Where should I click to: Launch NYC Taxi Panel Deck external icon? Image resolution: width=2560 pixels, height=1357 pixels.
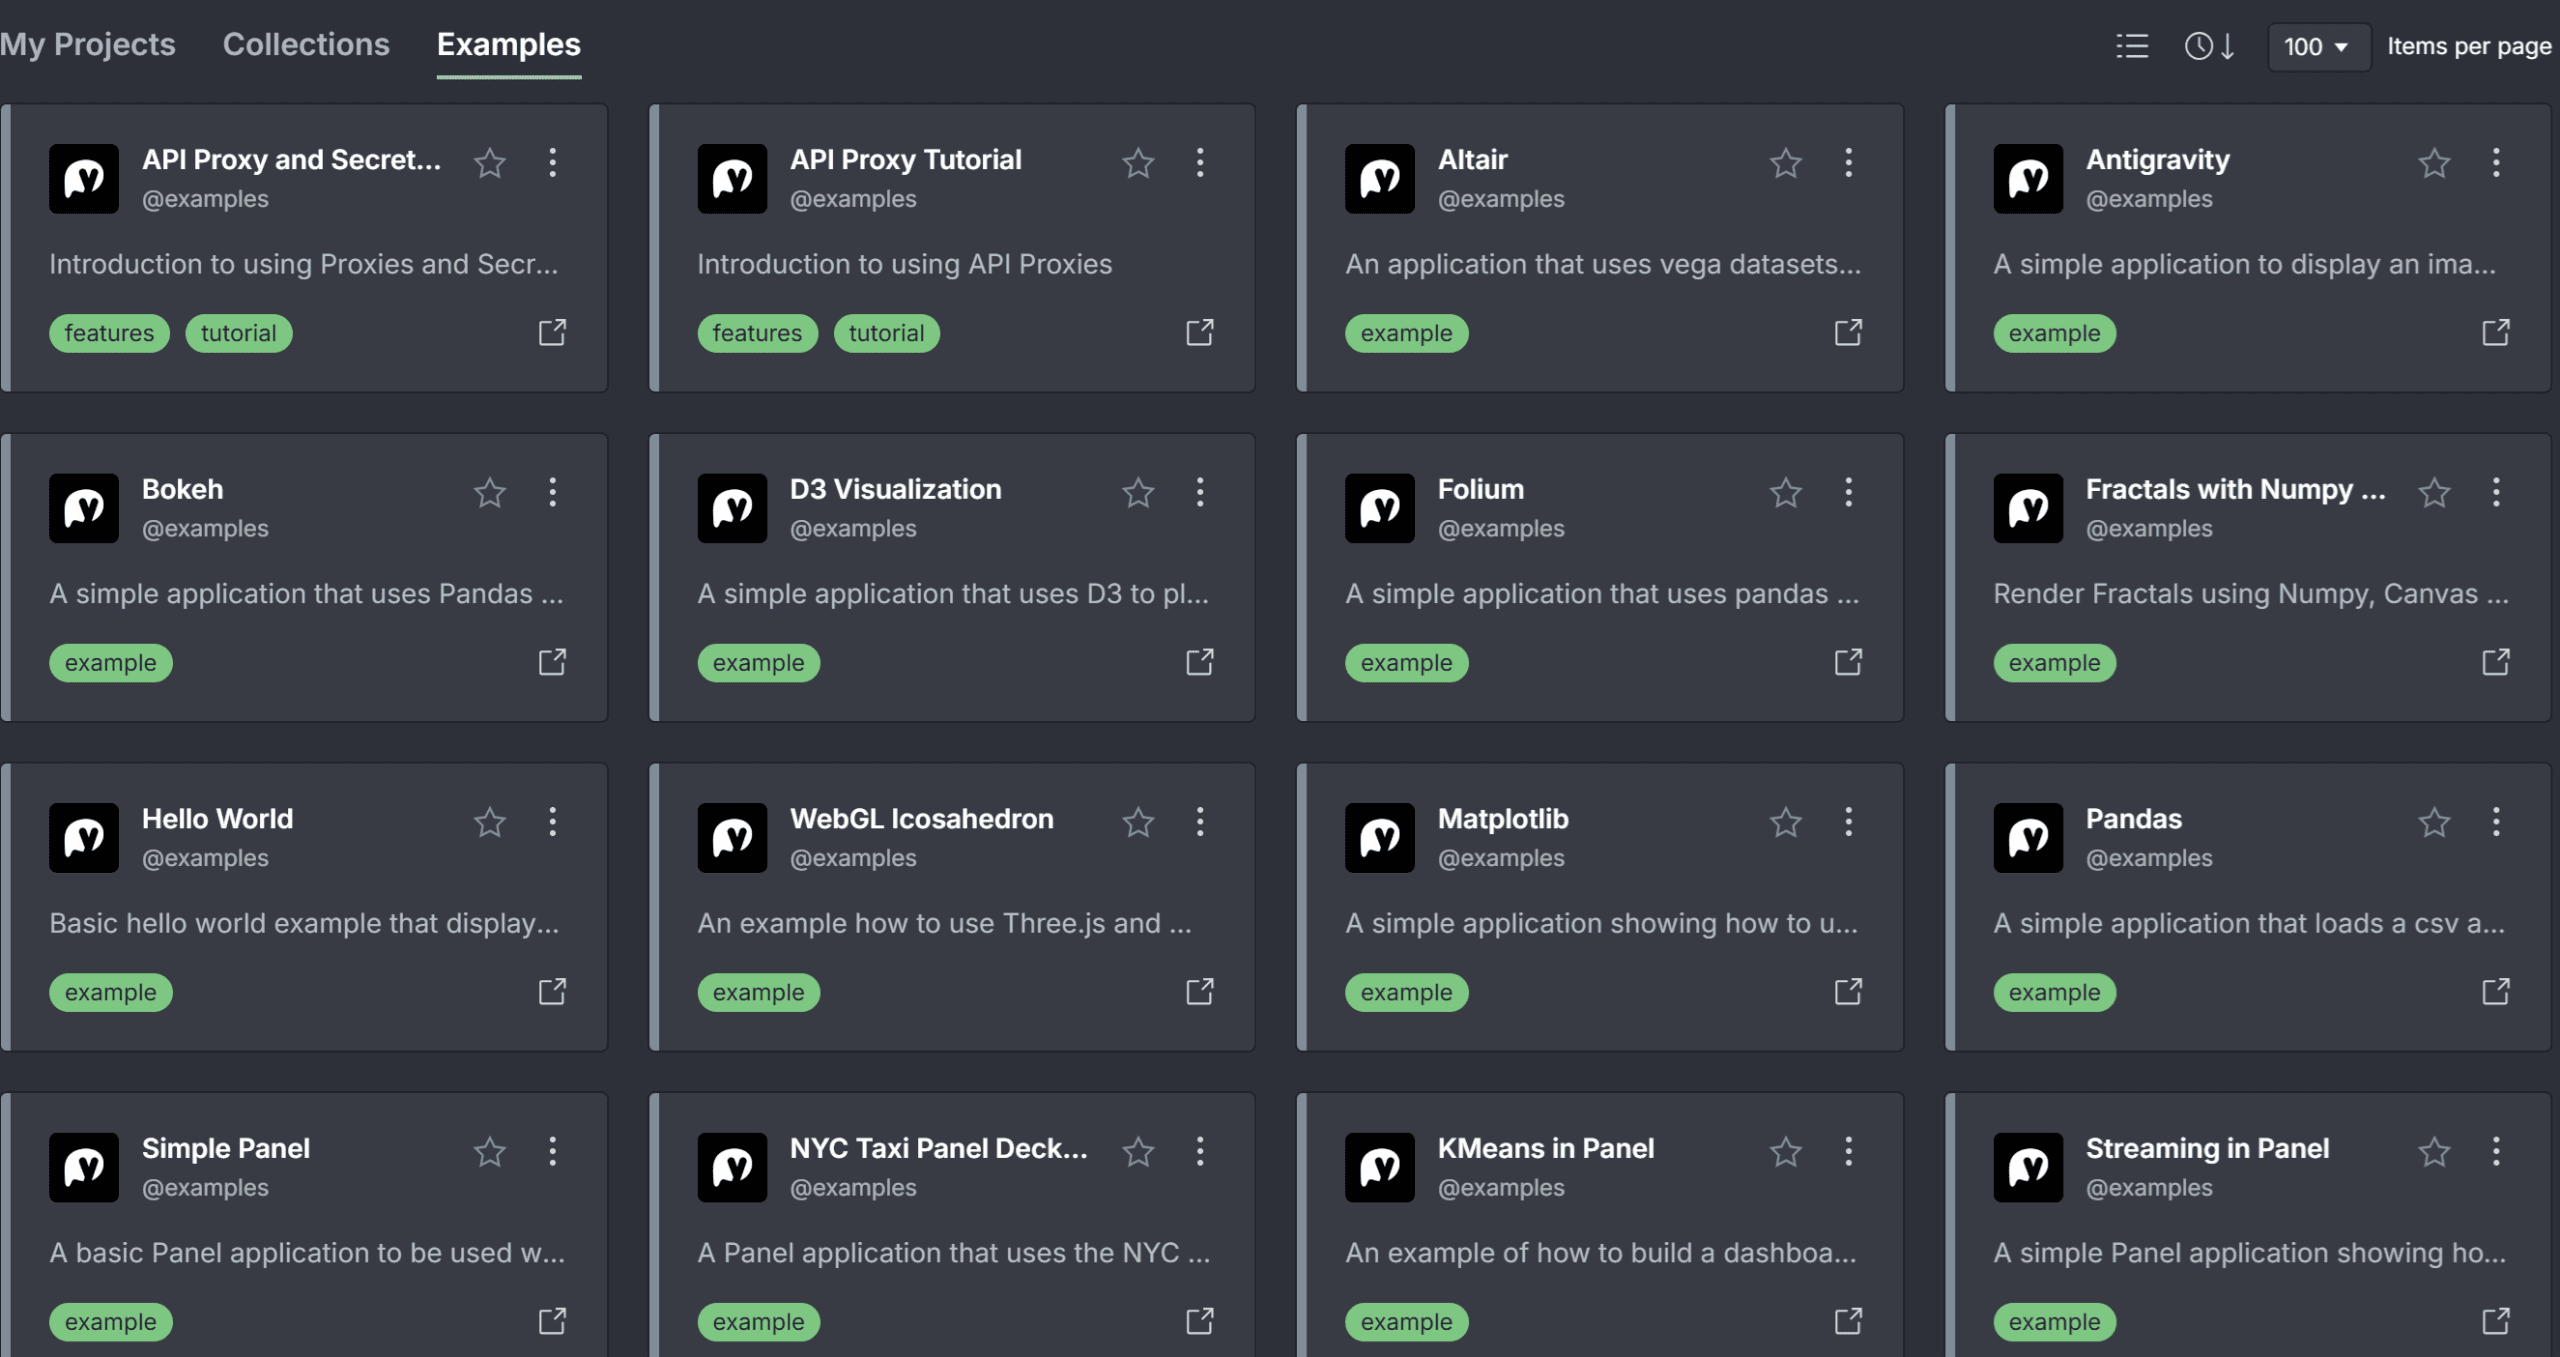(x=1200, y=1321)
